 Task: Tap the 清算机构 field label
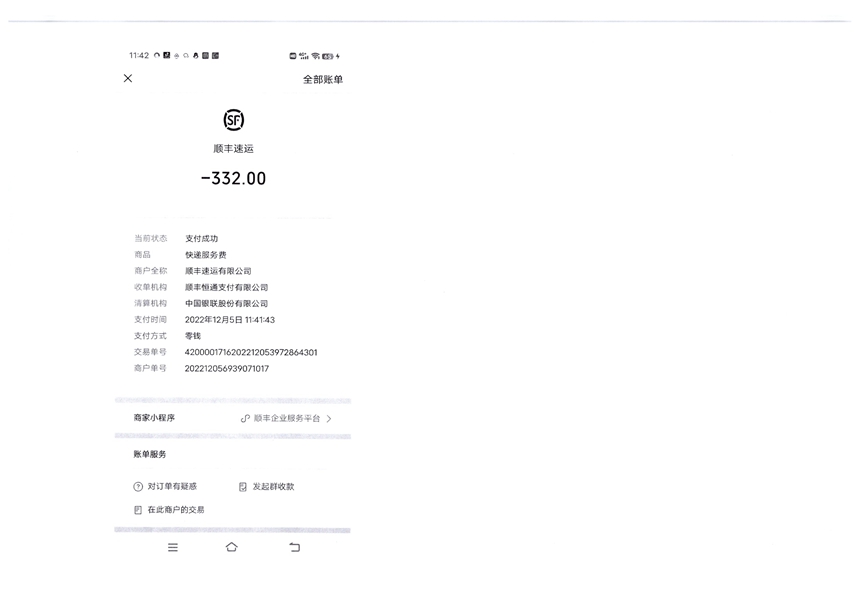[150, 303]
